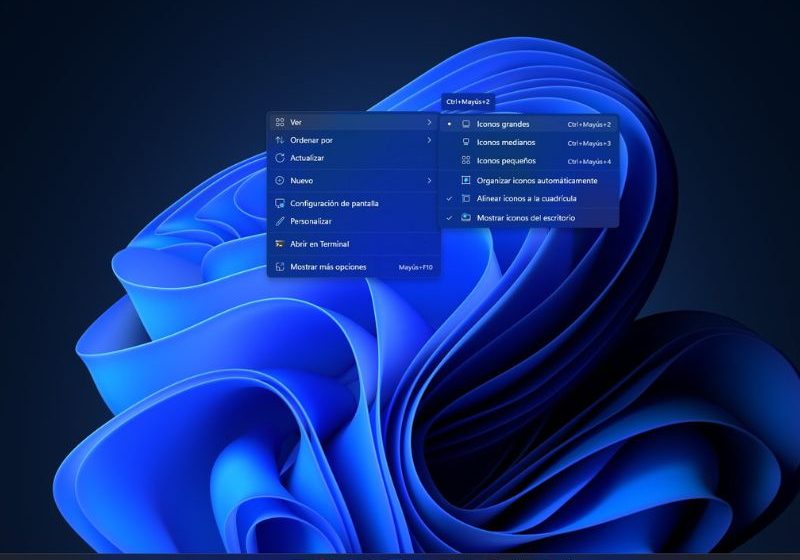This screenshot has width=800, height=560.
Task: Click the small grid icon beside Iconos pequeños
Action: [466, 160]
